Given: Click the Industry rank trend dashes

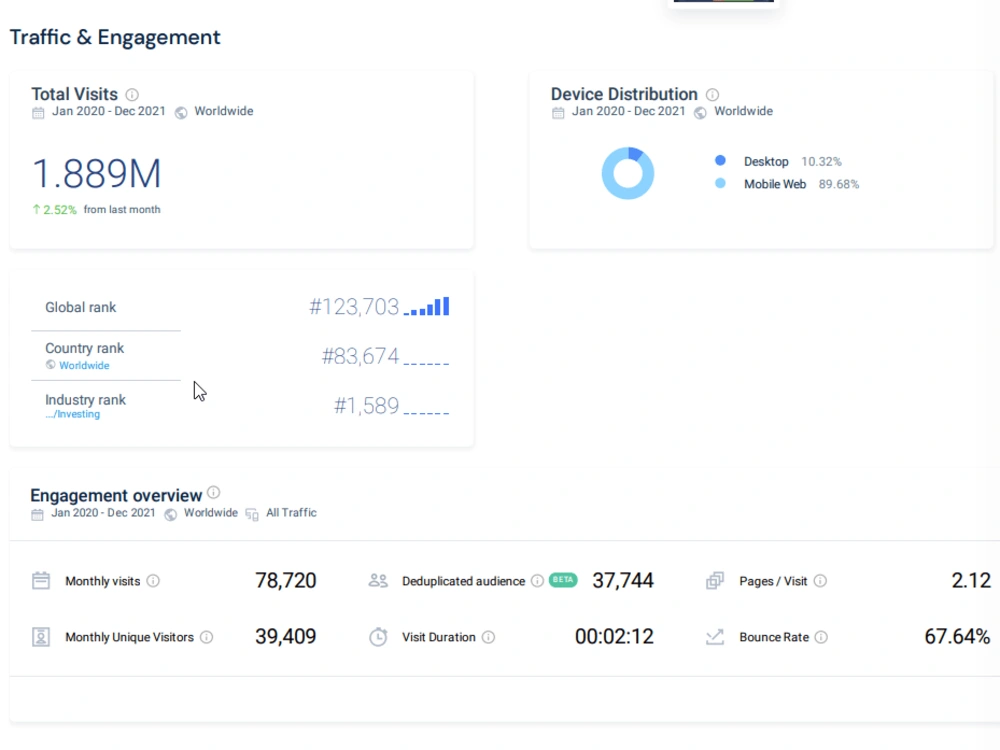Looking at the screenshot, I should click(x=427, y=413).
